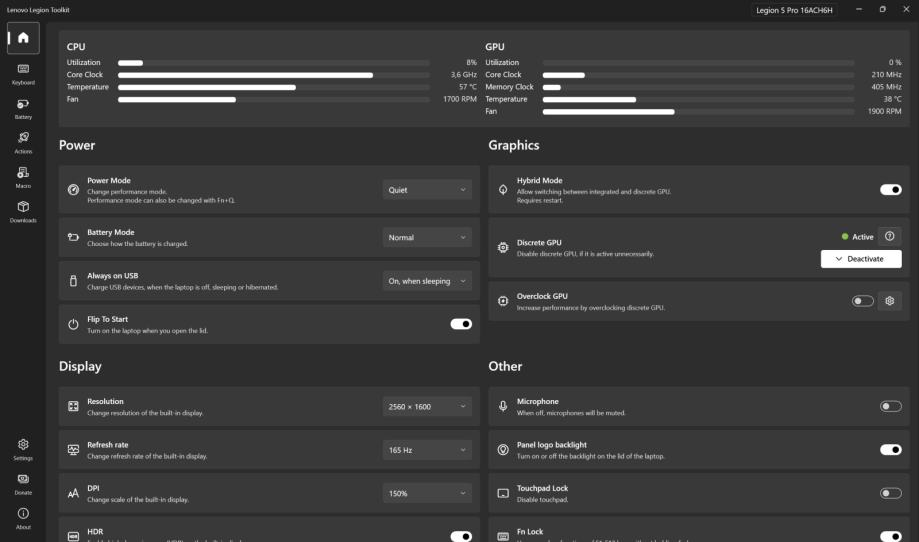Click the HDR row icon

(73, 536)
